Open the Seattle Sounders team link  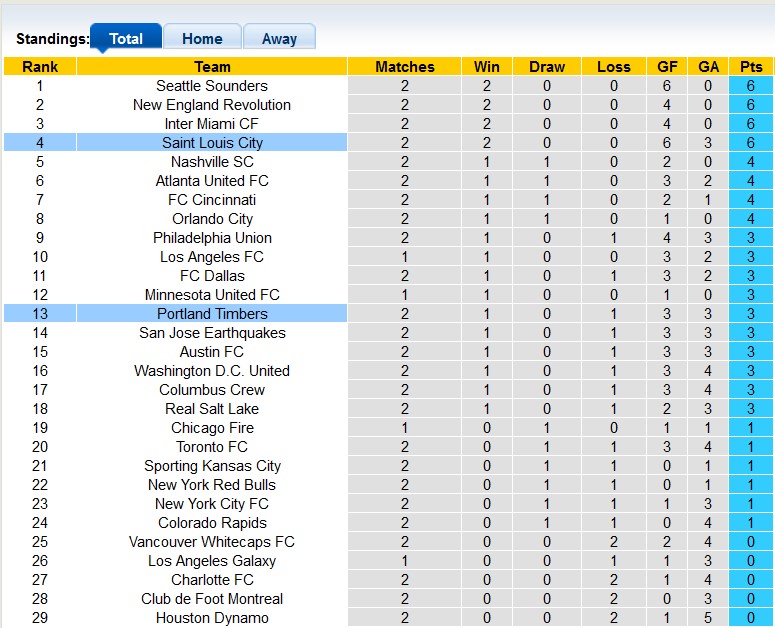(x=212, y=86)
